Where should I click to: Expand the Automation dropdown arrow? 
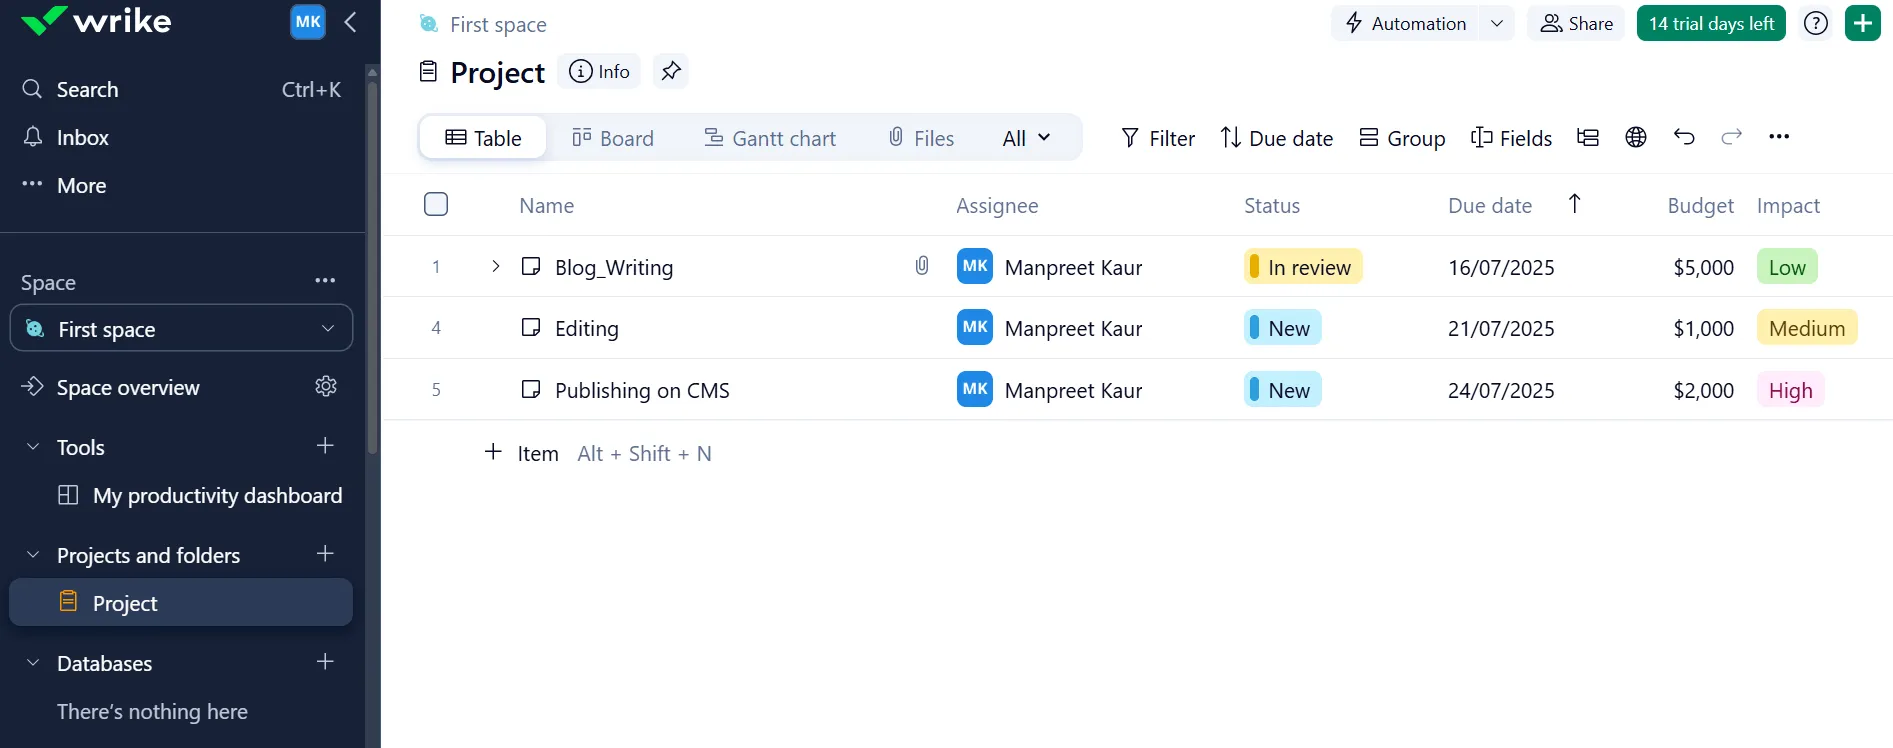pyautogui.click(x=1497, y=23)
